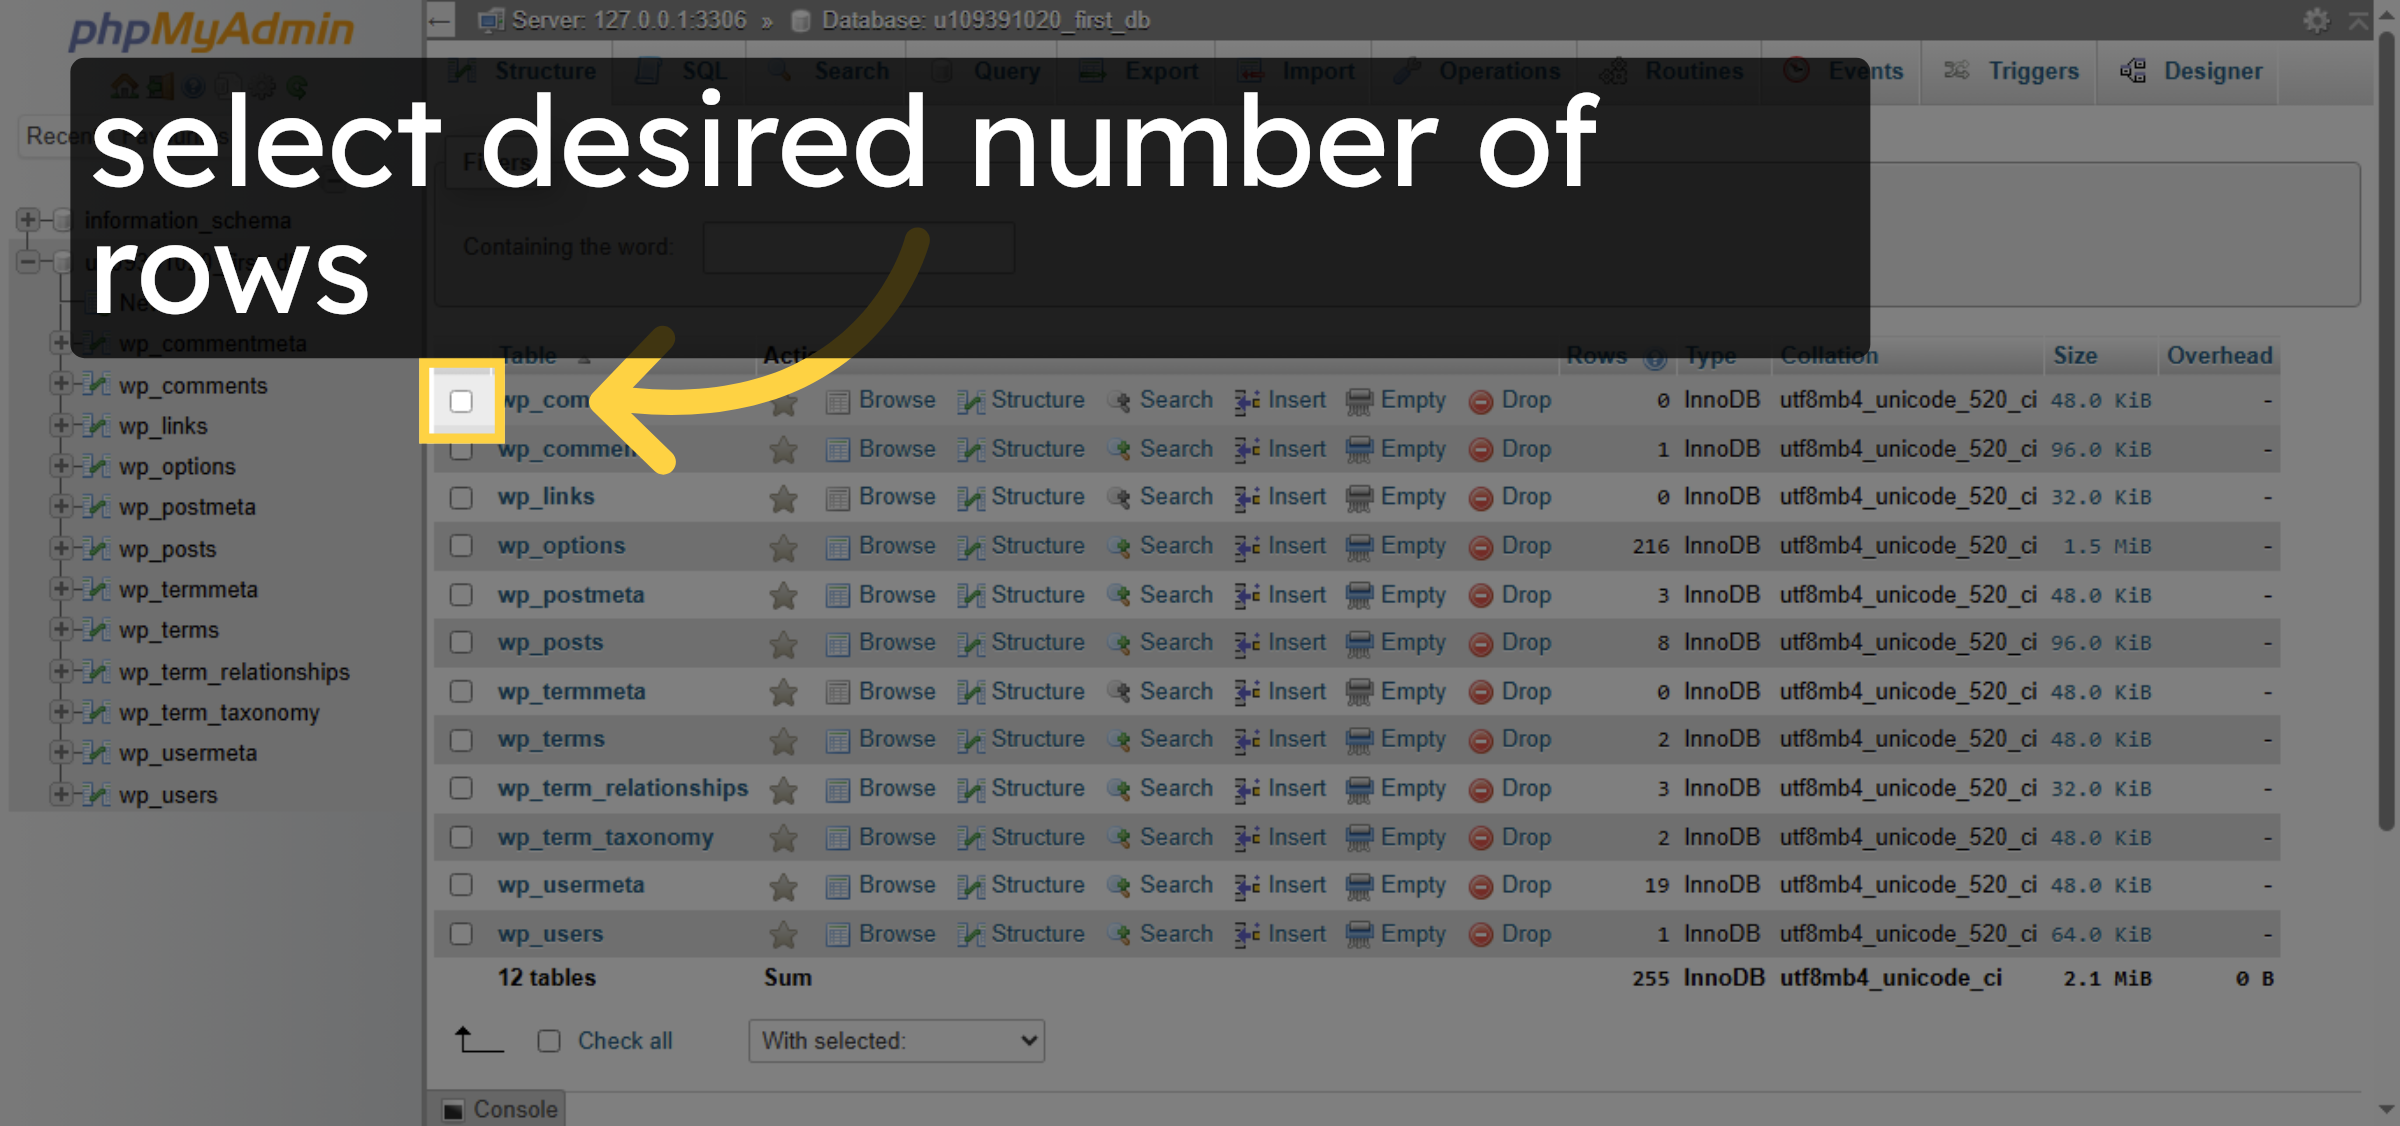Click the Containing the word input field
The height and width of the screenshot is (1126, 2400).
click(x=858, y=247)
